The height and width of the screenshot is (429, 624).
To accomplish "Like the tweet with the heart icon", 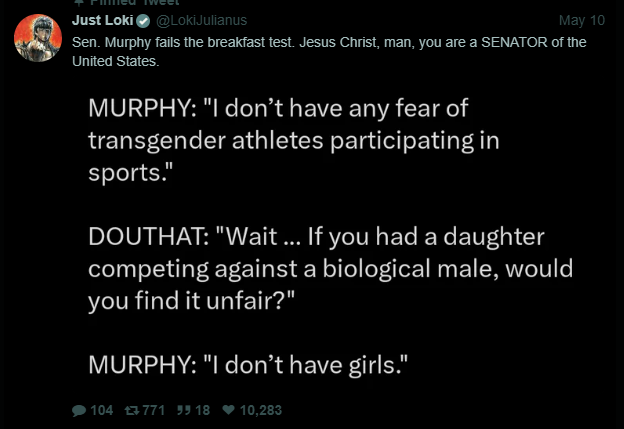I will (228, 410).
